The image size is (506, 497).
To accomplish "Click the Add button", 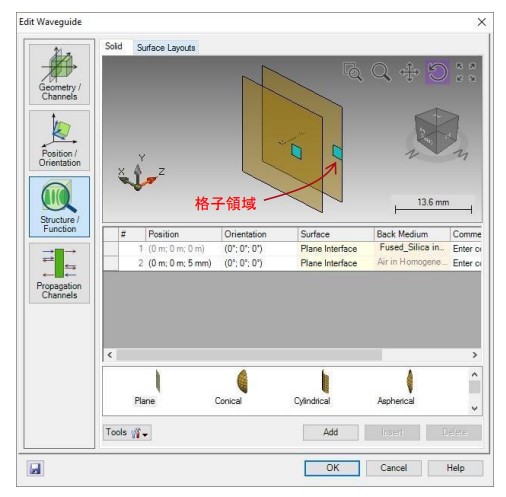I will (x=331, y=432).
